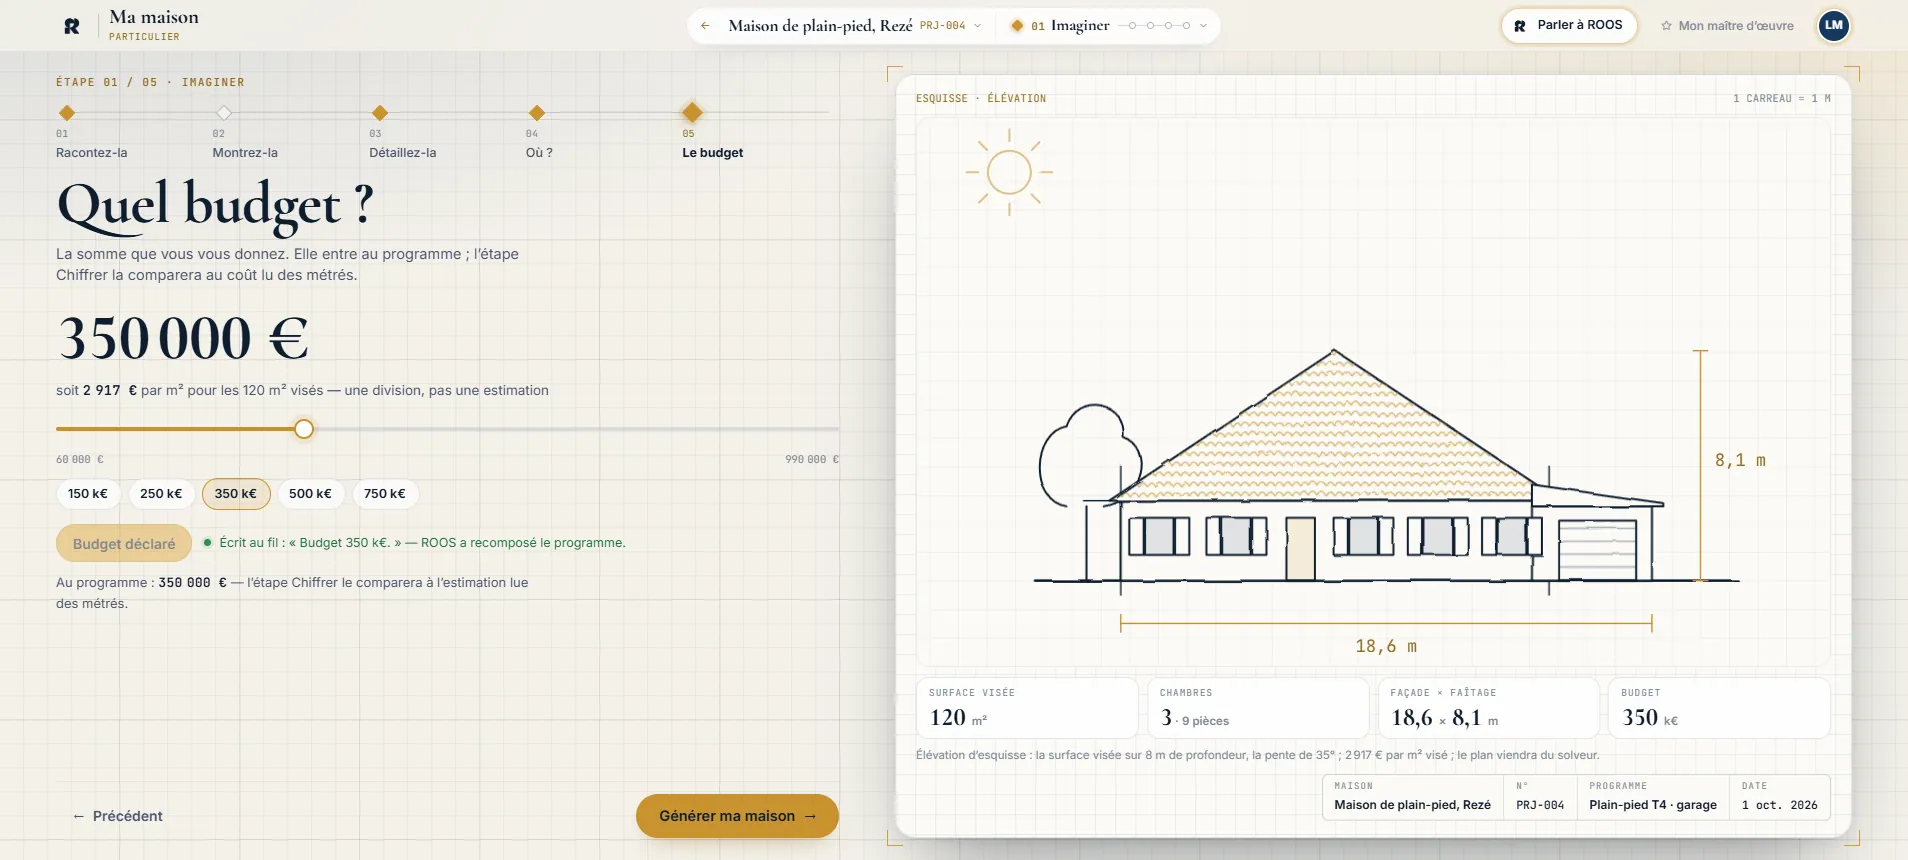Viewport: 1908px width, 860px height.
Task: Click the step 02 hollow diamond marker
Action: 224,112
